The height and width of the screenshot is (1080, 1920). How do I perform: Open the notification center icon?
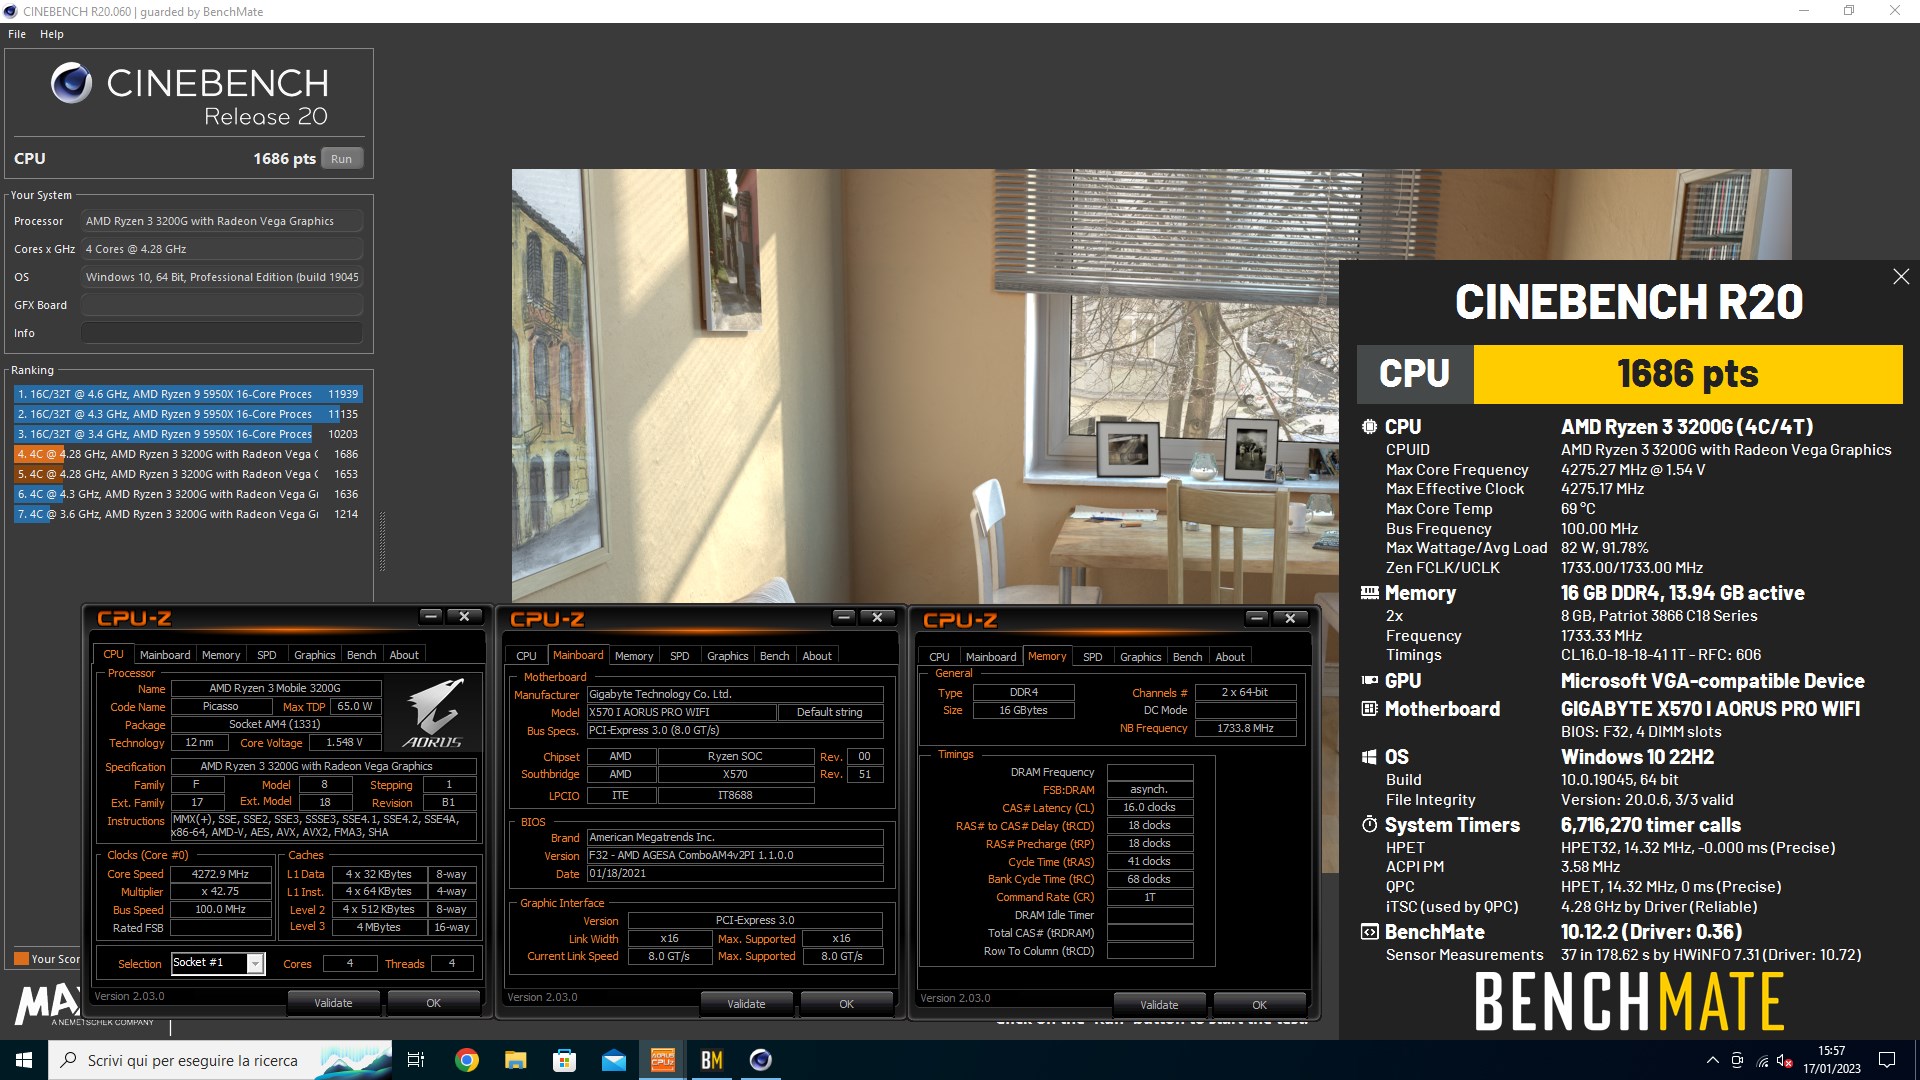pos(1887,1060)
